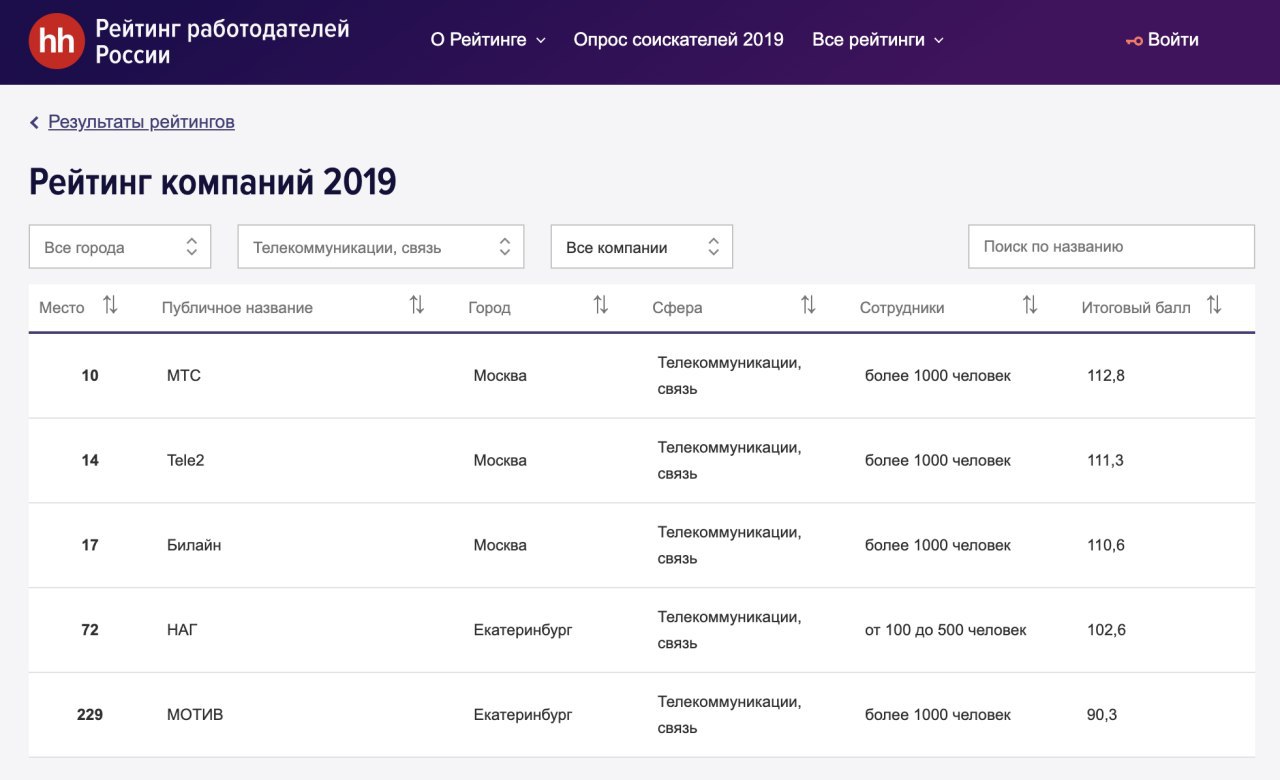
Task: Click the score 111,3 cell
Action: click(x=1105, y=461)
